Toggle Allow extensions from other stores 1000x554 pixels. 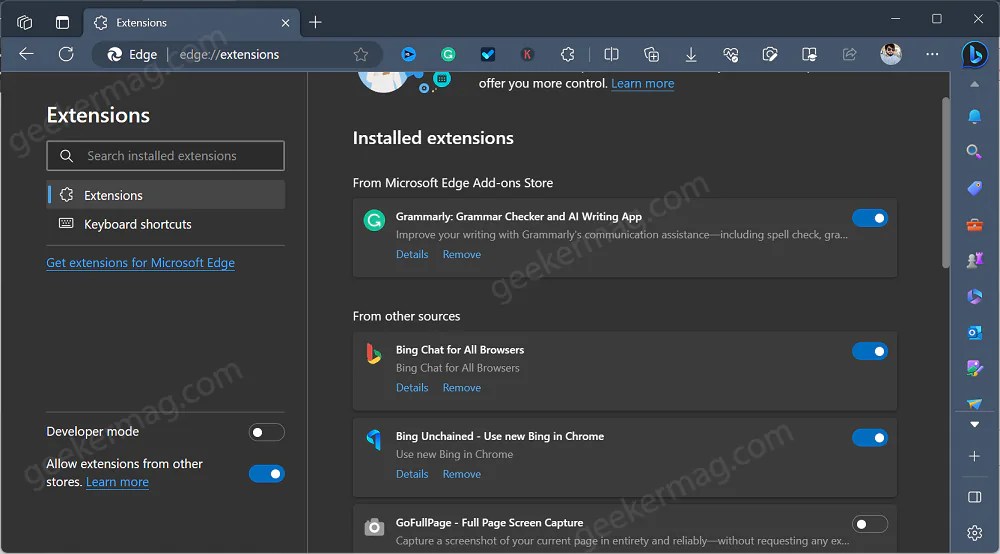click(x=267, y=474)
